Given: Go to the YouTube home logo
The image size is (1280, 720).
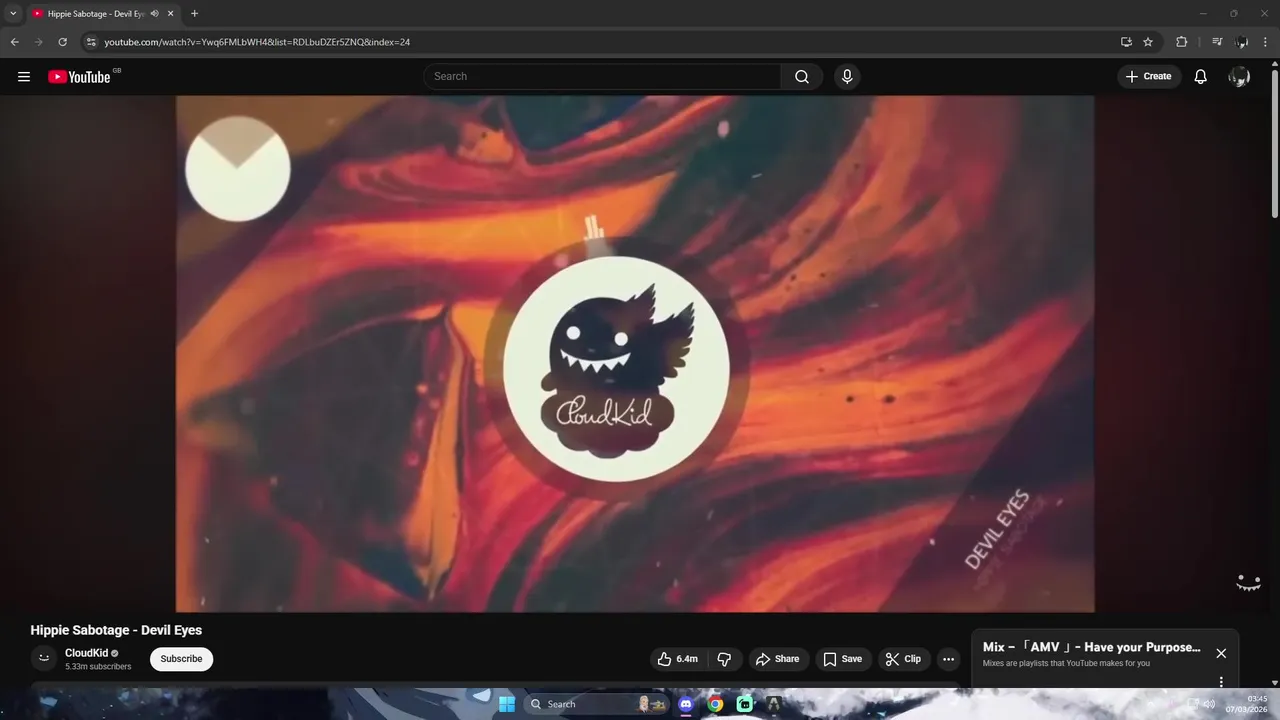Looking at the screenshot, I should point(80,77).
